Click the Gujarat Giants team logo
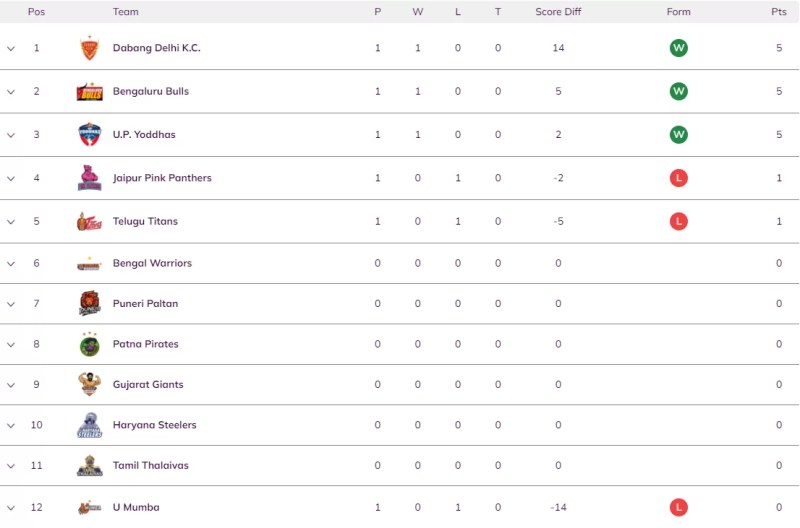The height and width of the screenshot is (528, 800). [89, 385]
